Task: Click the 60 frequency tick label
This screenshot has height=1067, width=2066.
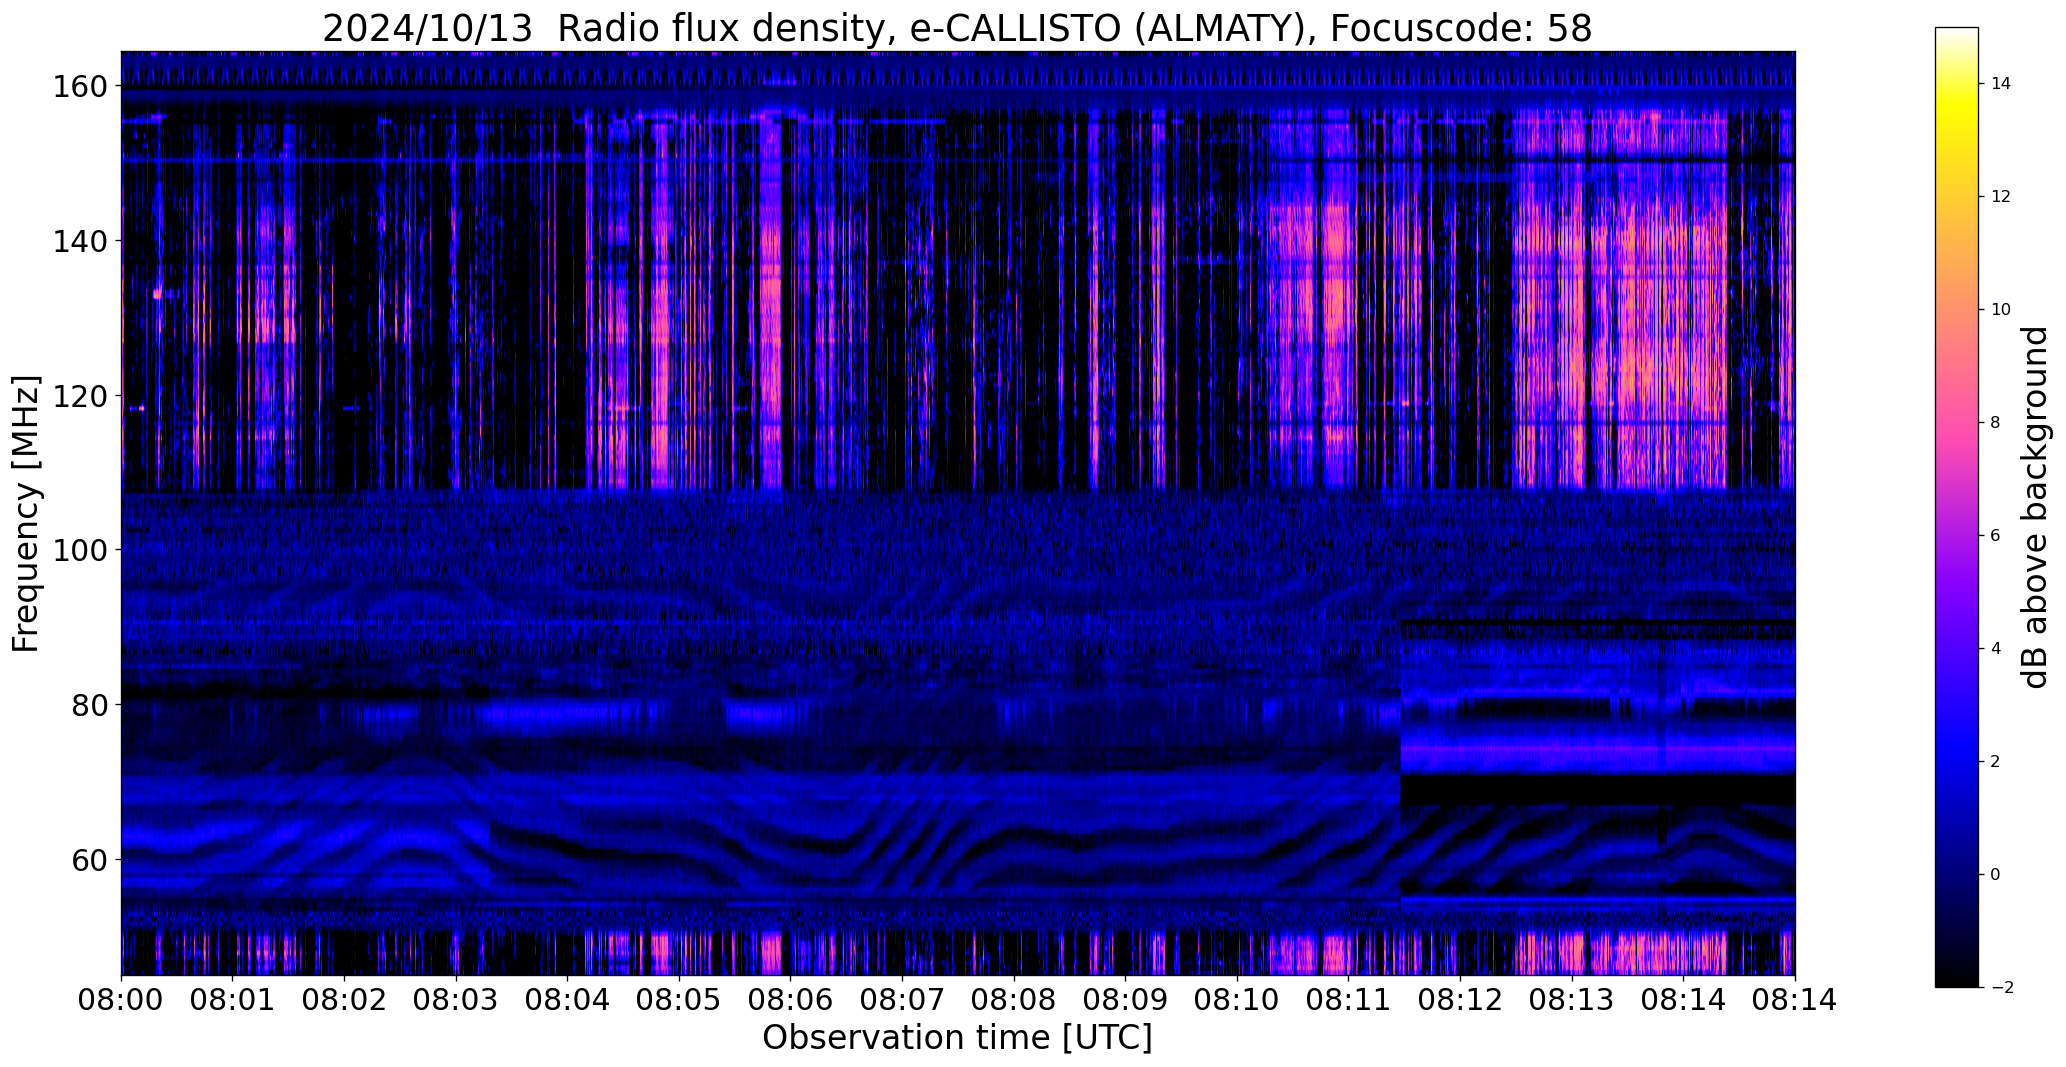Action: click(87, 859)
